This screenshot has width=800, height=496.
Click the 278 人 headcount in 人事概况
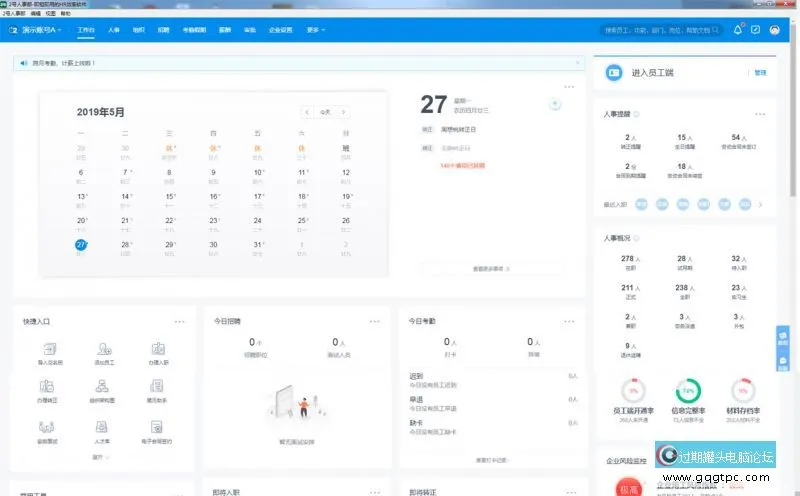click(x=631, y=259)
